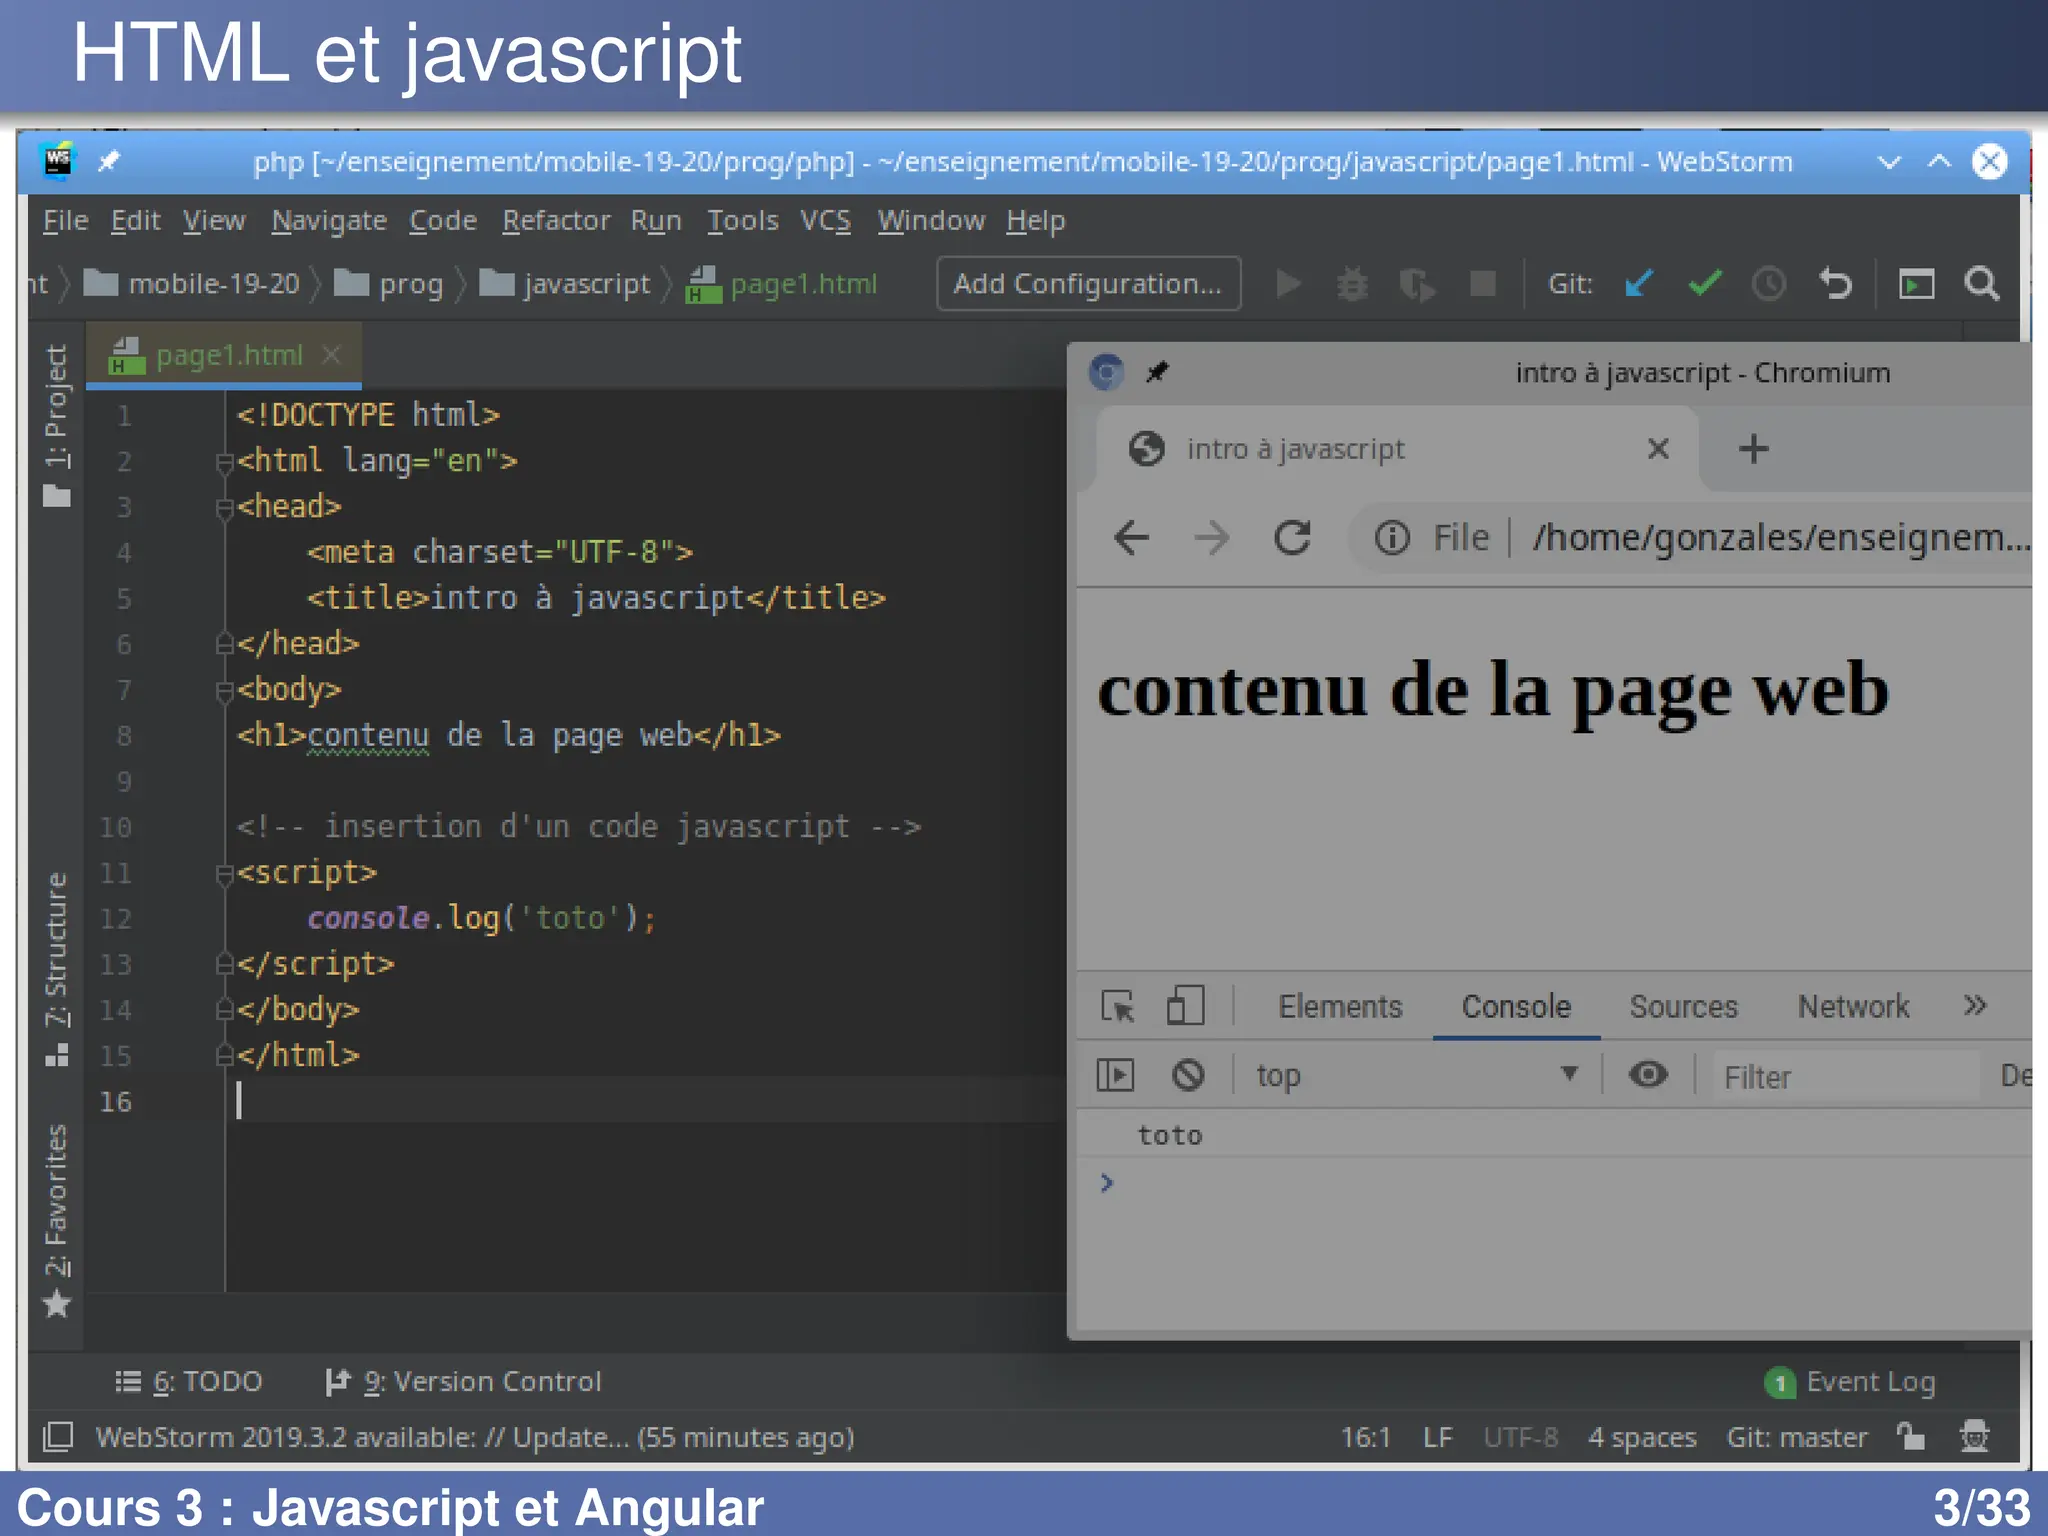Switch to the Network DevTools tab

point(1853,1006)
